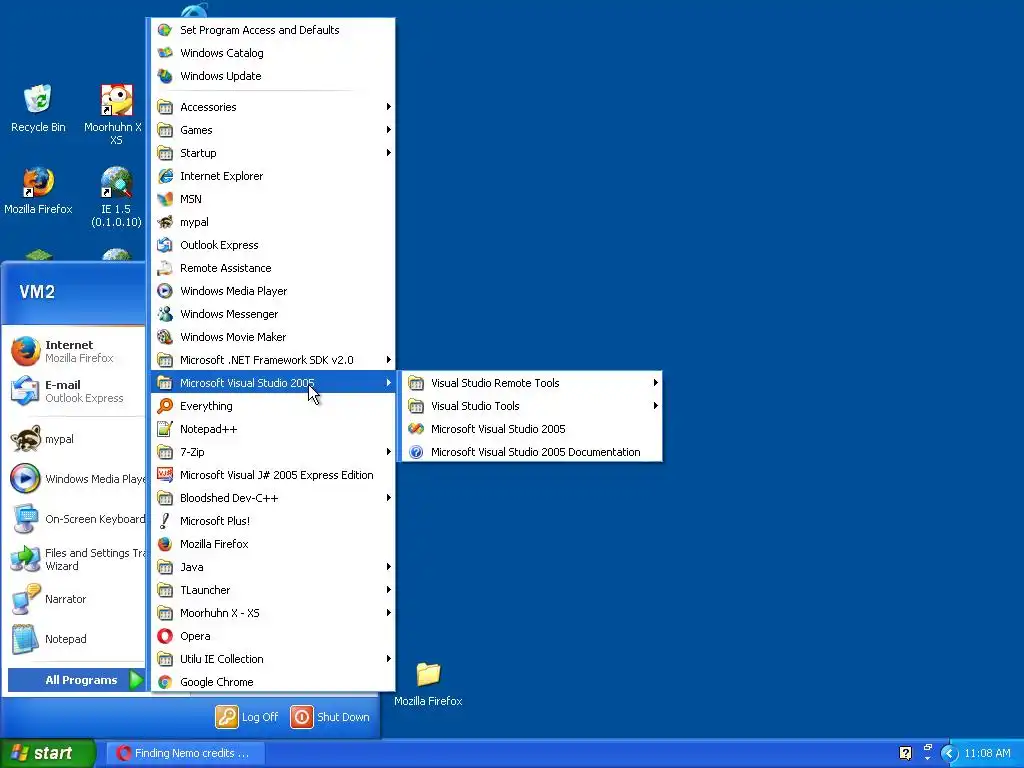Click the Remote Assistance icon
The width and height of the screenshot is (1024, 768).
tap(165, 268)
